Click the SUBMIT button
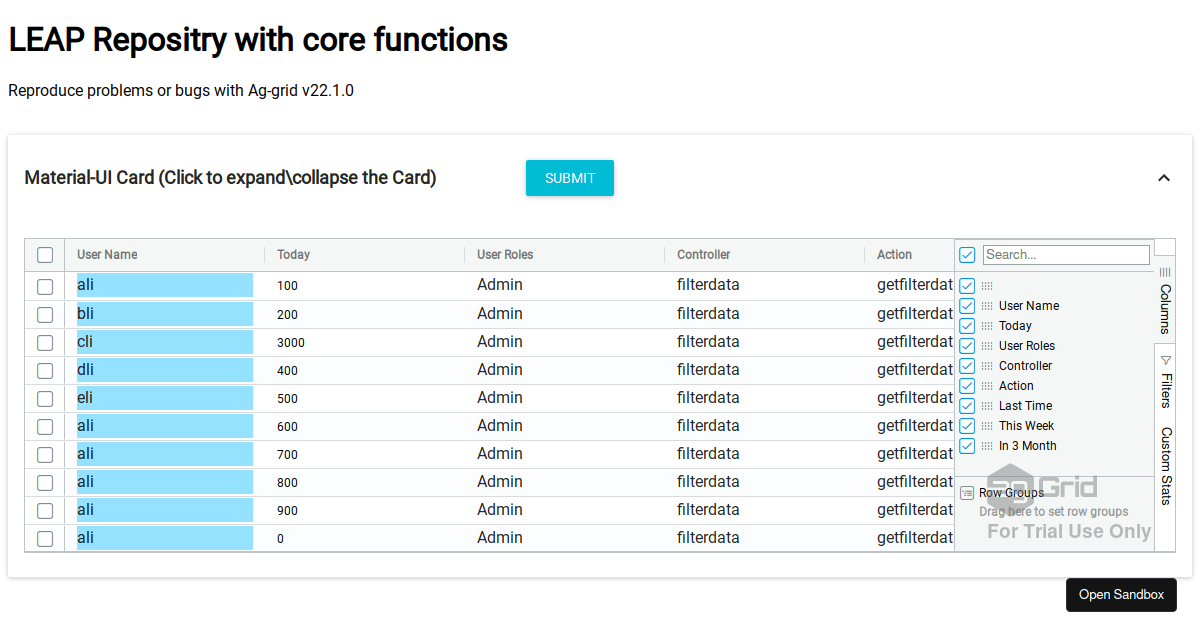Image resolution: width=1200 pixels, height=630 pixels. 569,177
